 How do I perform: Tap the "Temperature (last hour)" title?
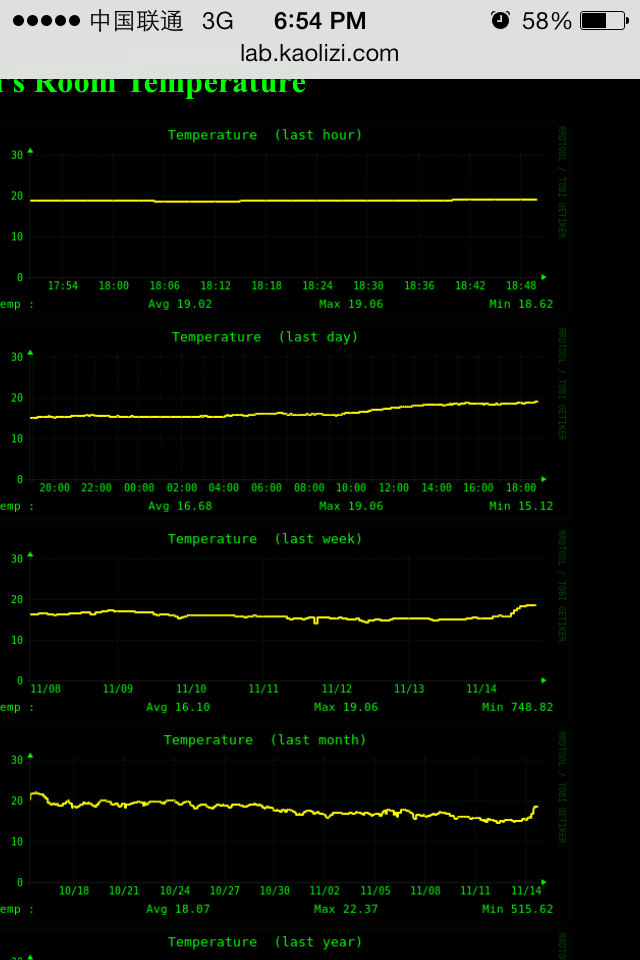(x=265, y=135)
